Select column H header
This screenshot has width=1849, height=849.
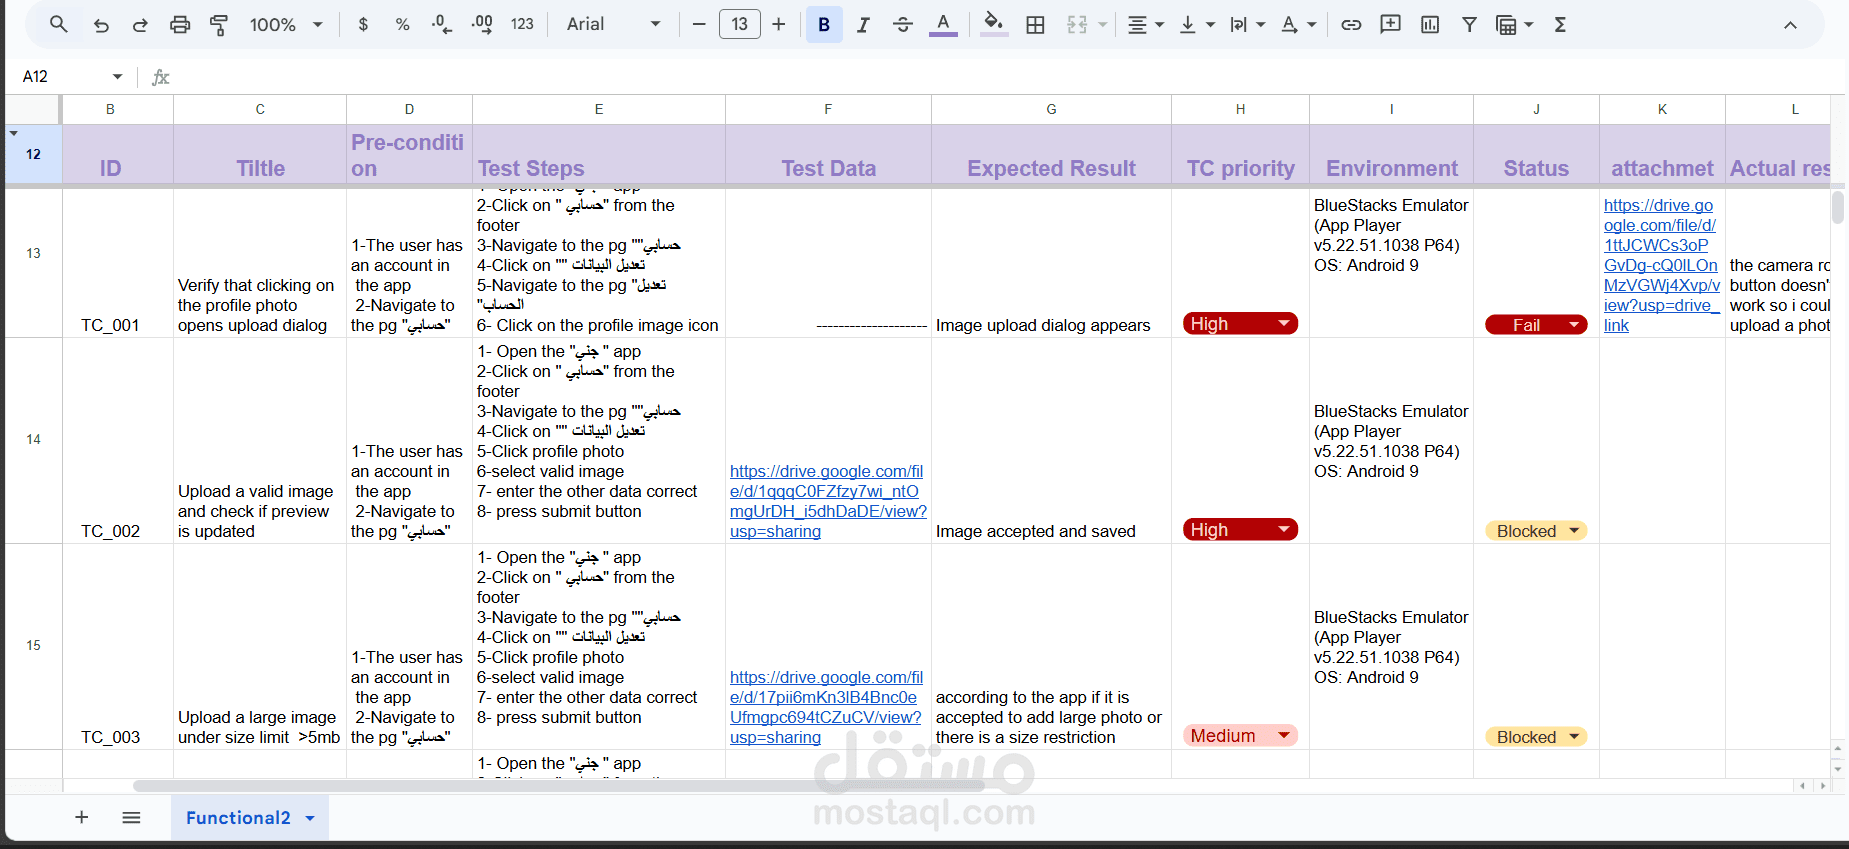pyautogui.click(x=1240, y=109)
